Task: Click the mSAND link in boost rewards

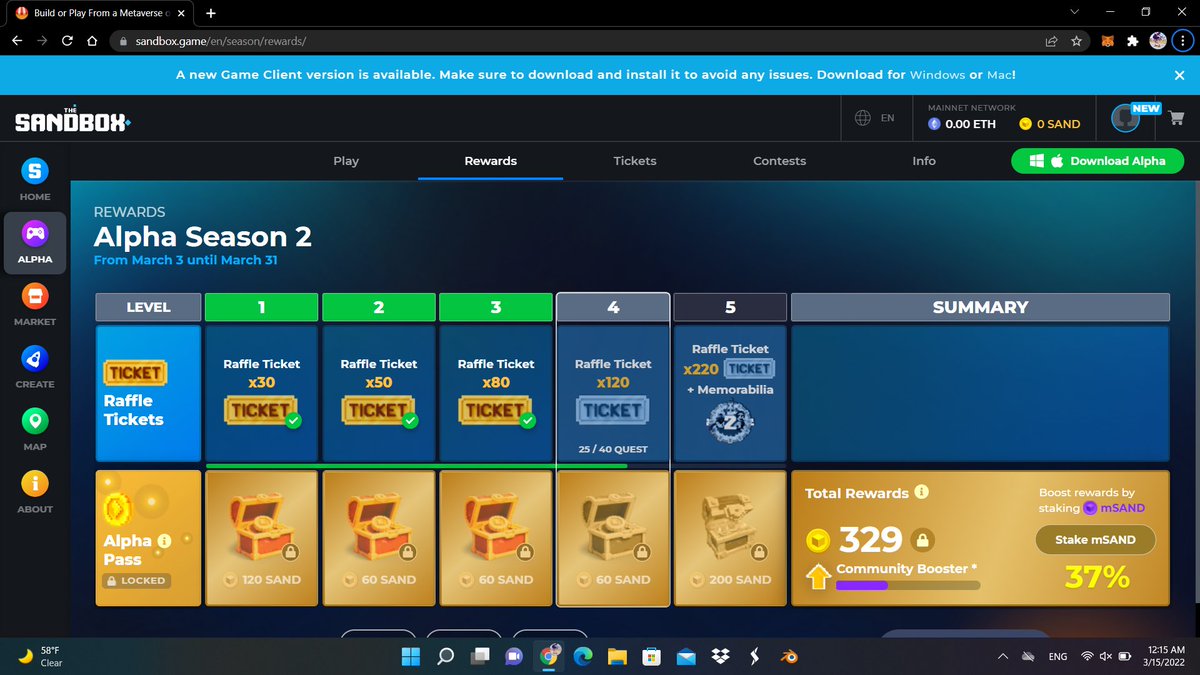Action: coord(1116,508)
